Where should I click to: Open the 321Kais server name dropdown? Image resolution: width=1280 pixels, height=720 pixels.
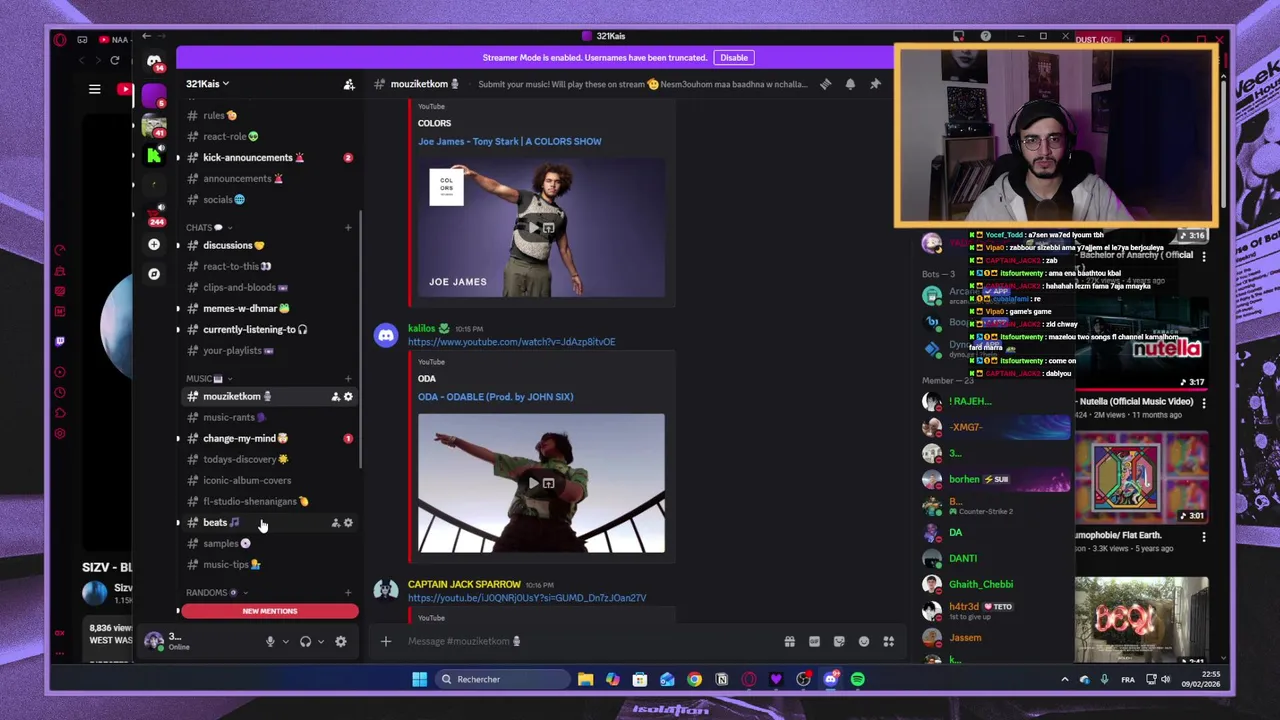click(x=207, y=84)
